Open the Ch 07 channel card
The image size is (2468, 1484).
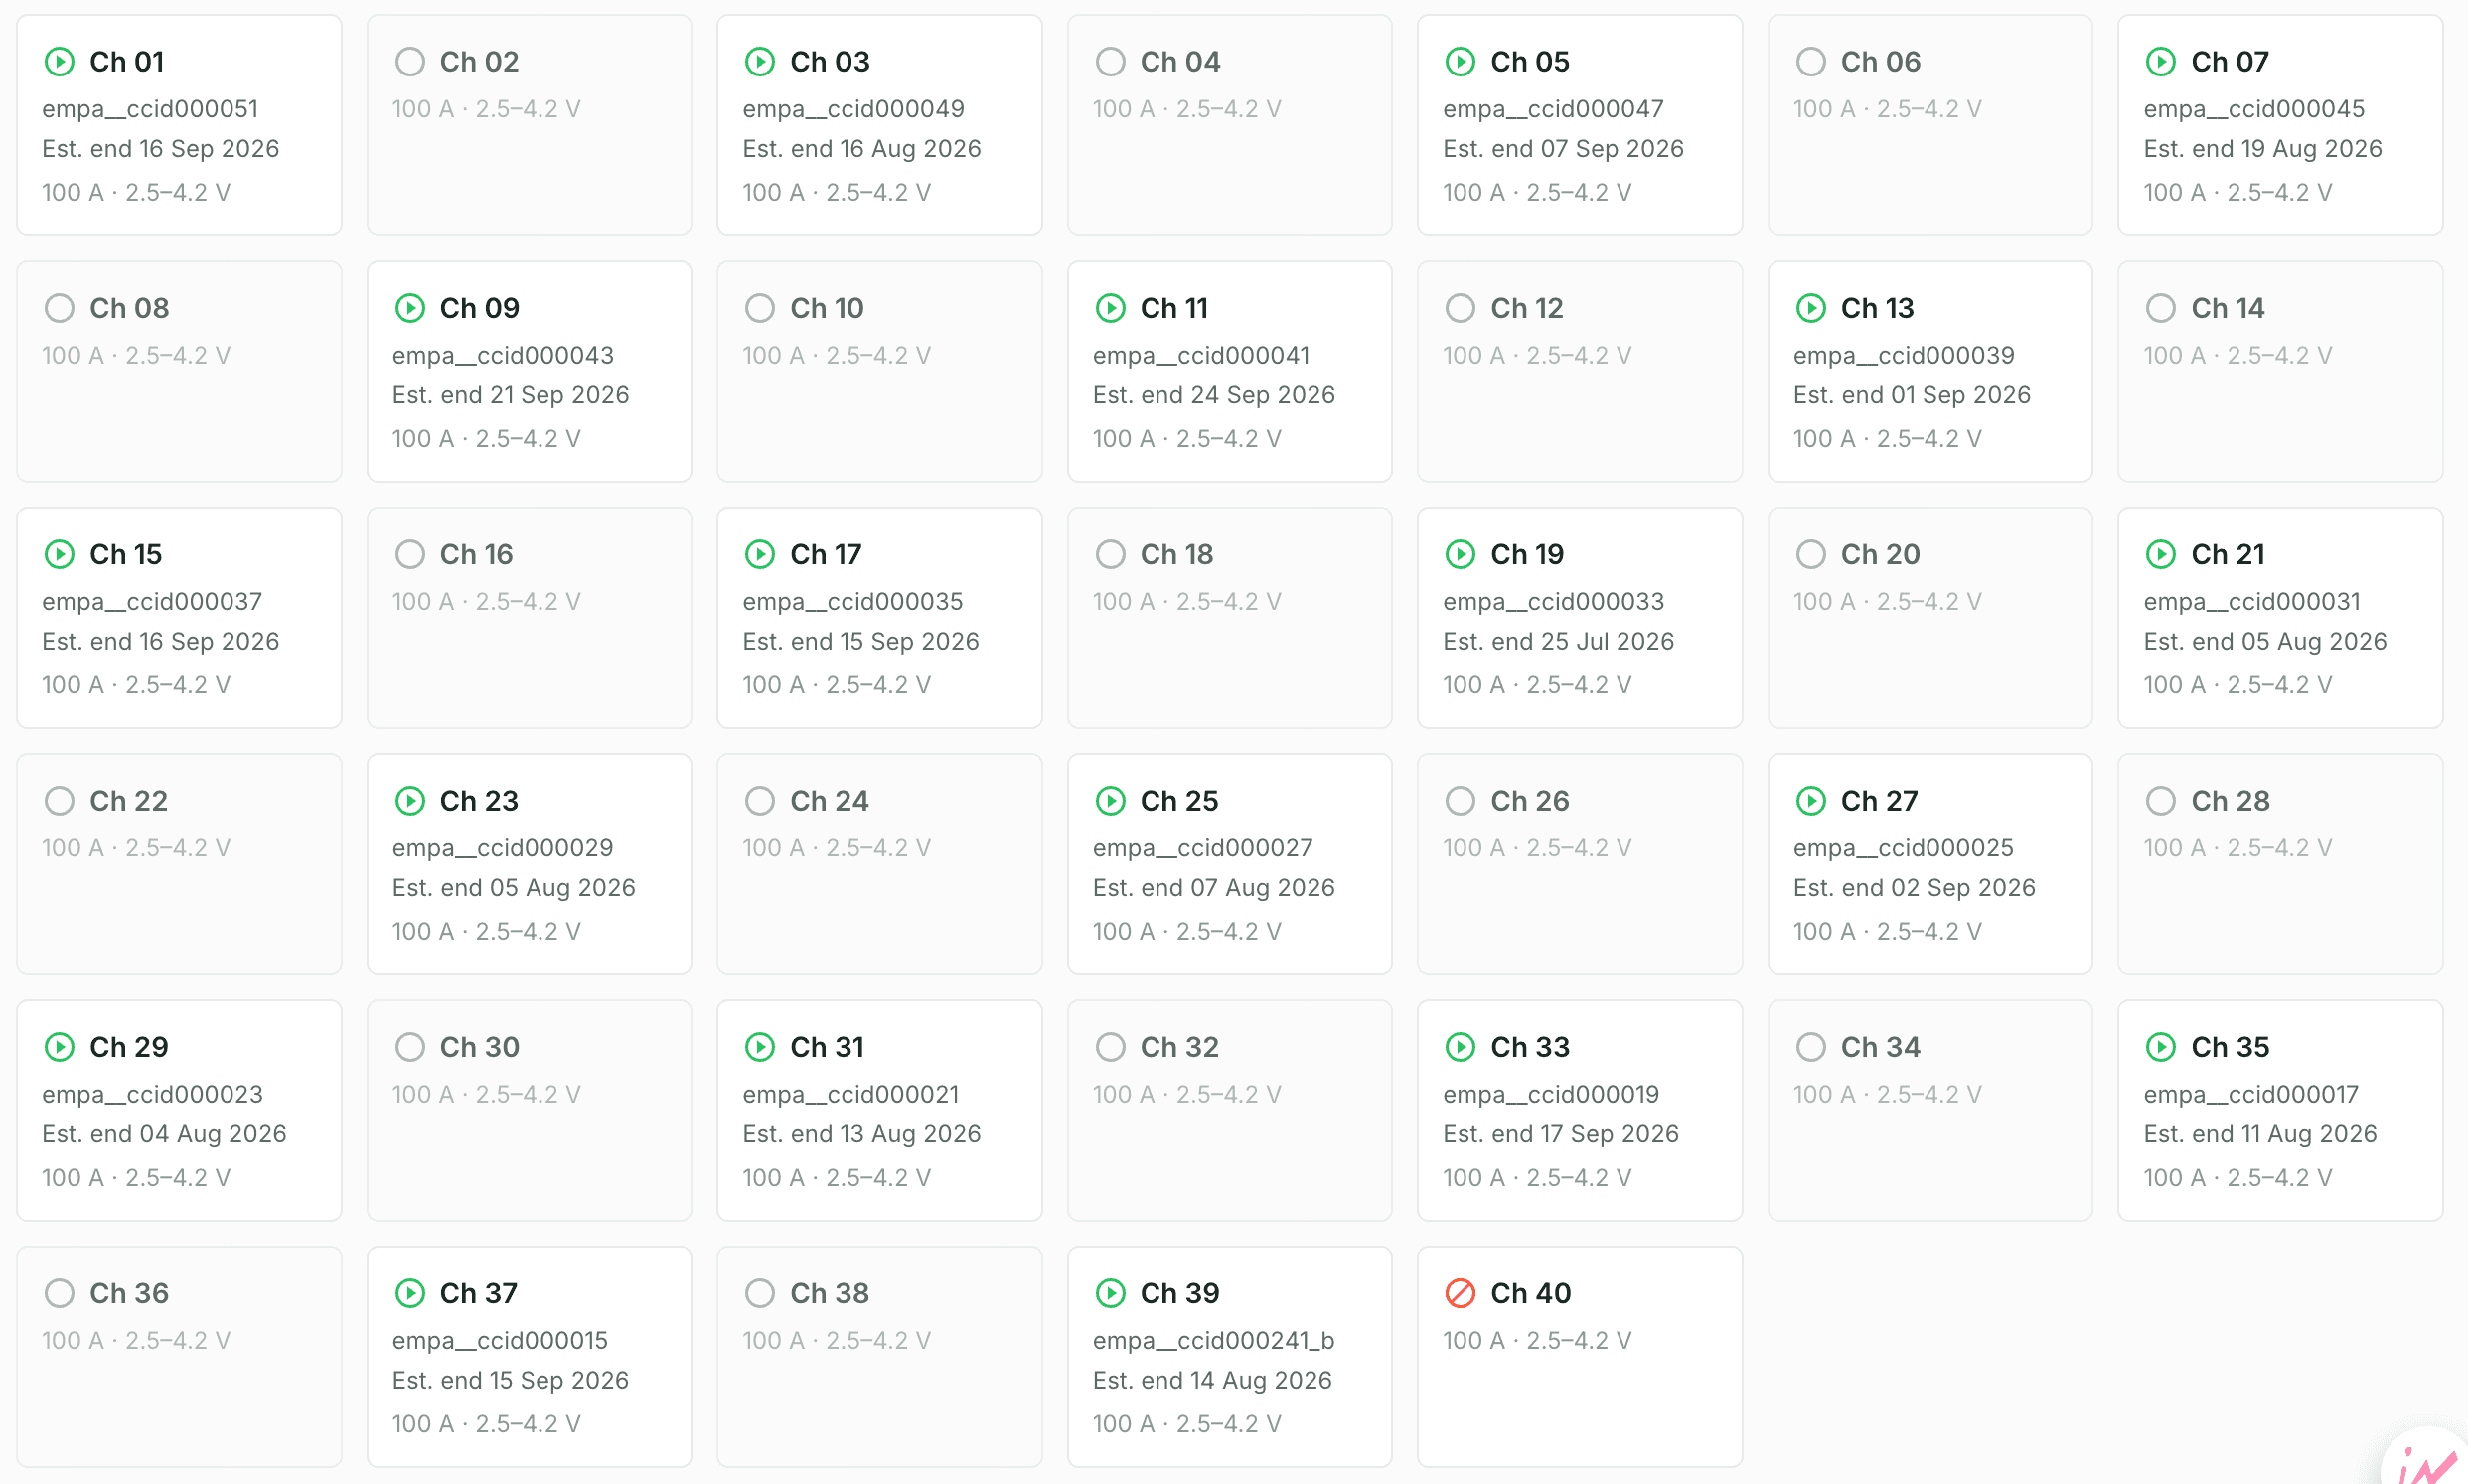pos(2280,125)
